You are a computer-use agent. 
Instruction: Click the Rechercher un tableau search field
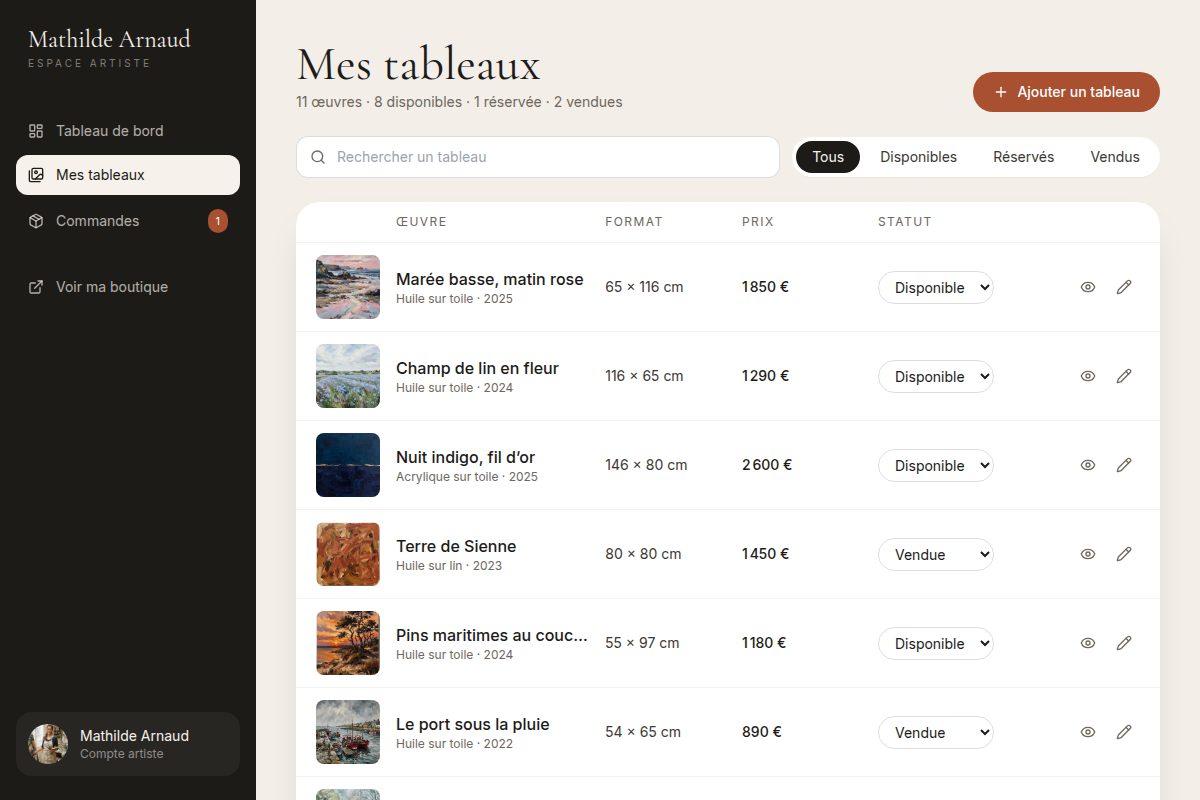tap(538, 157)
